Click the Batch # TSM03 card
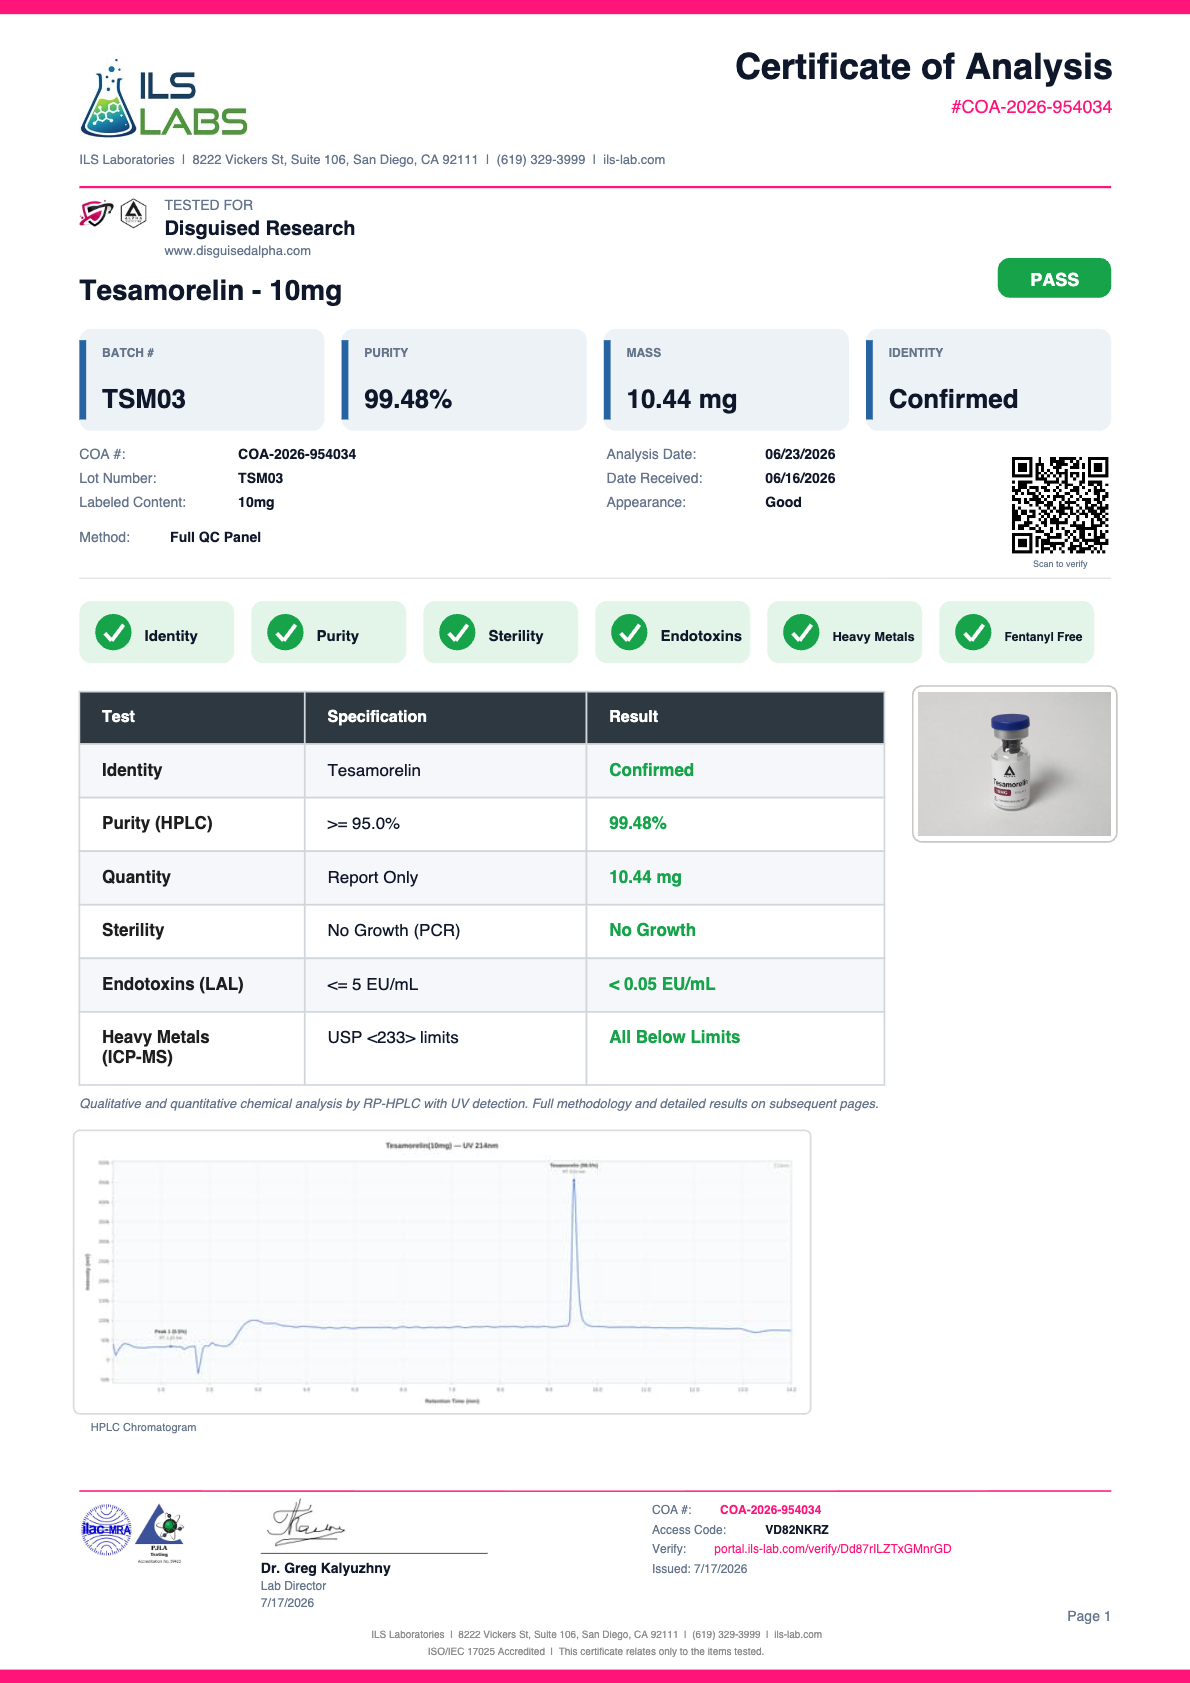 pos(202,380)
